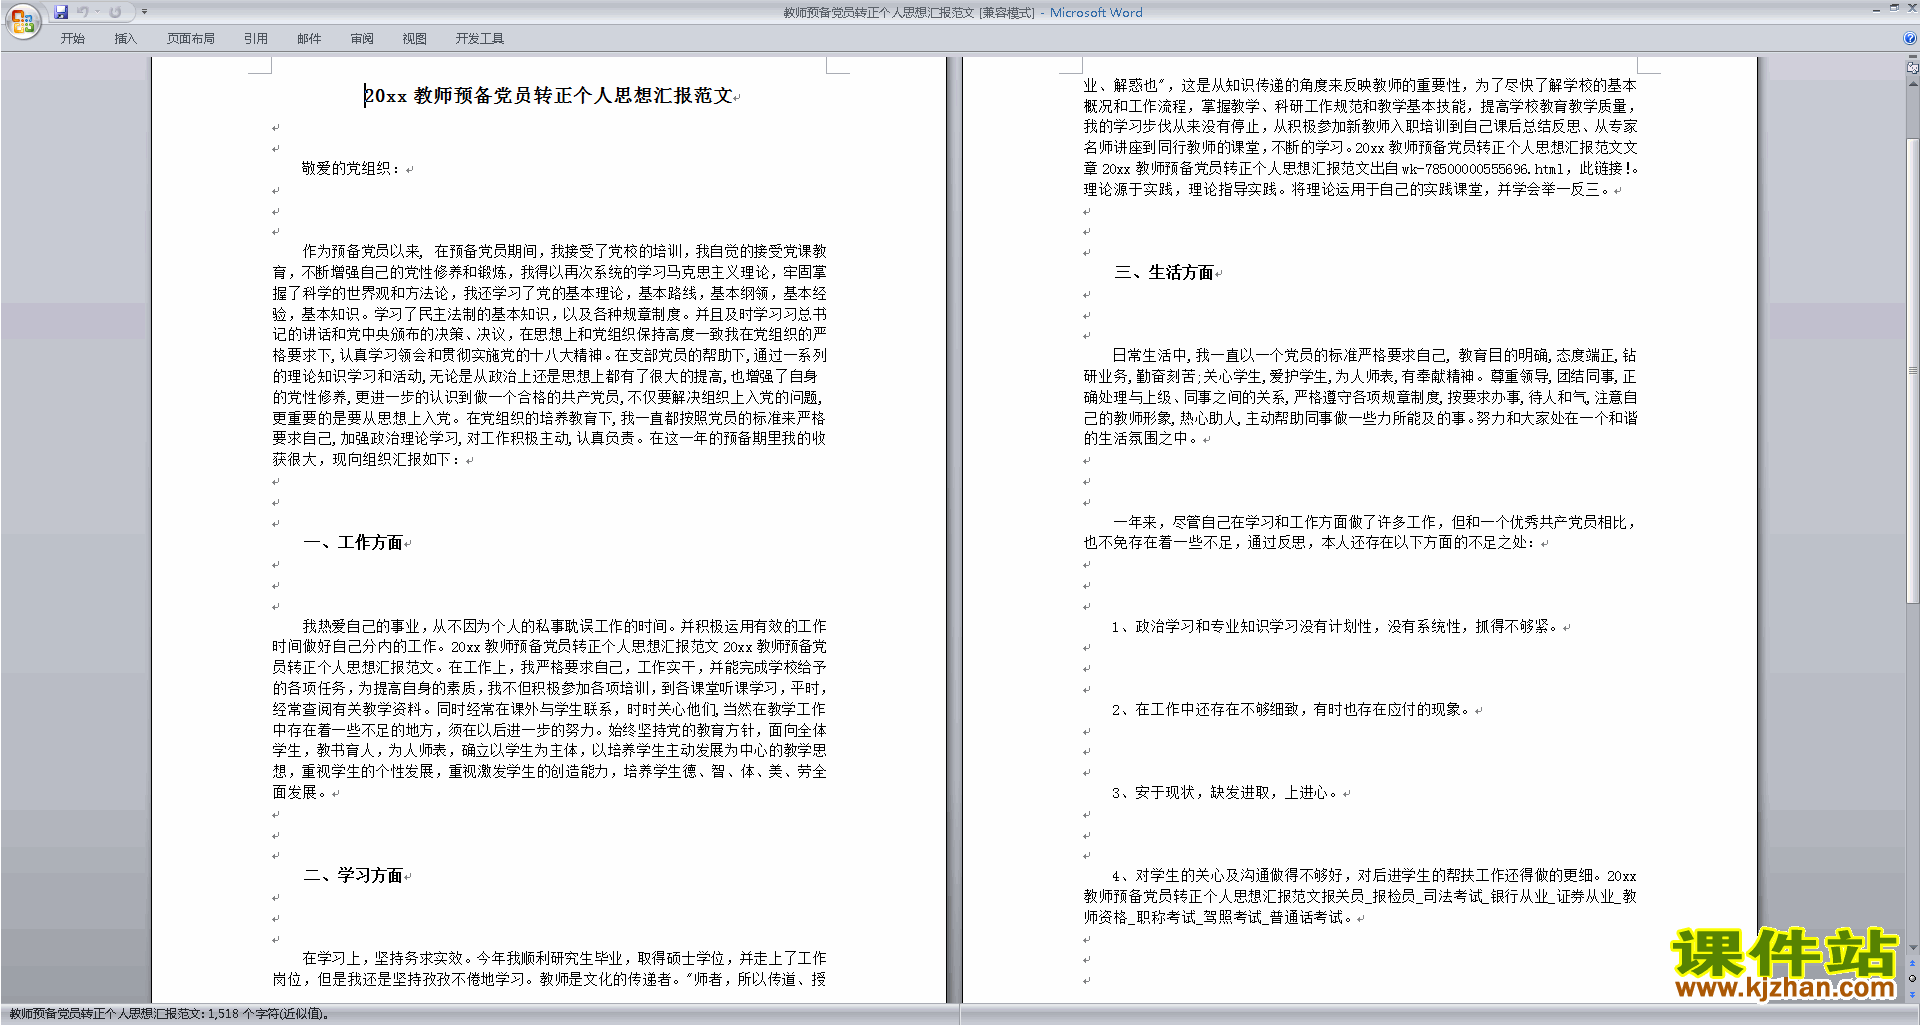Image resolution: width=1920 pixels, height=1025 pixels.
Task: Open the 审阅 ribbon tab
Action: coord(362,39)
